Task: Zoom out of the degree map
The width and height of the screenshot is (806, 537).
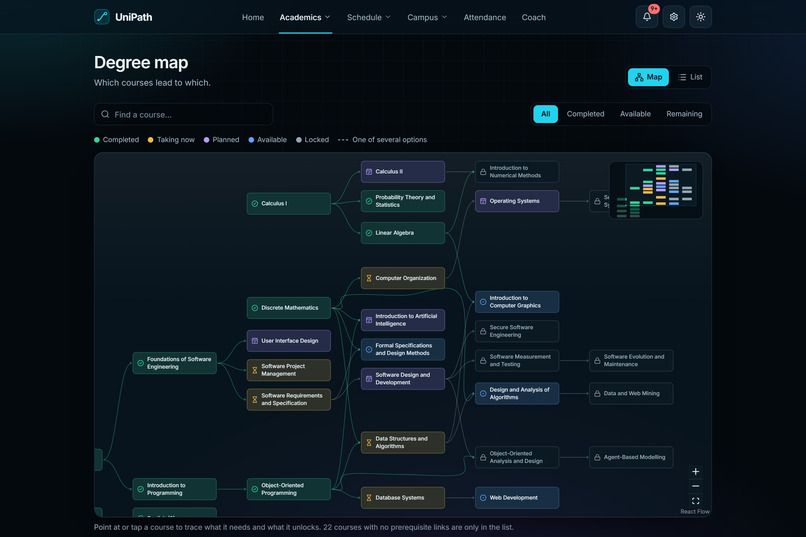Action: [695, 486]
